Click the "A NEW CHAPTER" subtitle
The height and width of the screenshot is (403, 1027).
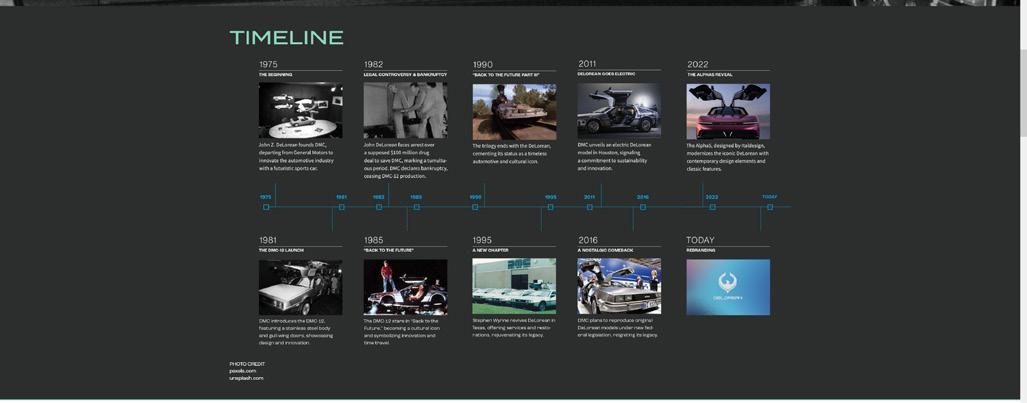pyautogui.click(x=490, y=250)
